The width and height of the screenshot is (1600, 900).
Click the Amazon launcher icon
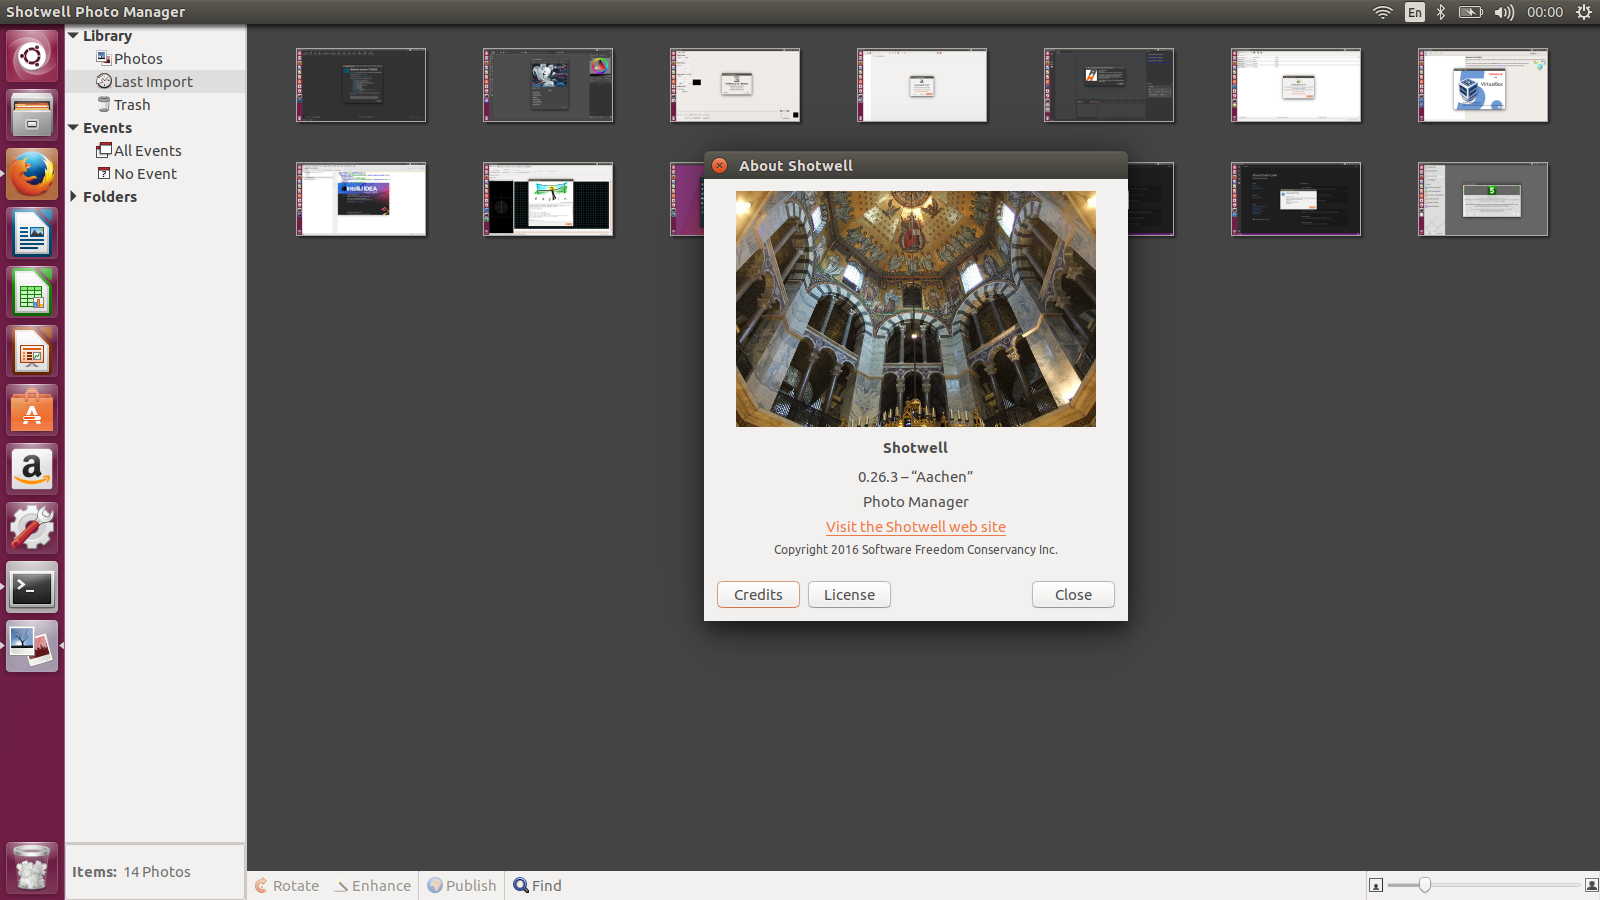coord(32,469)
